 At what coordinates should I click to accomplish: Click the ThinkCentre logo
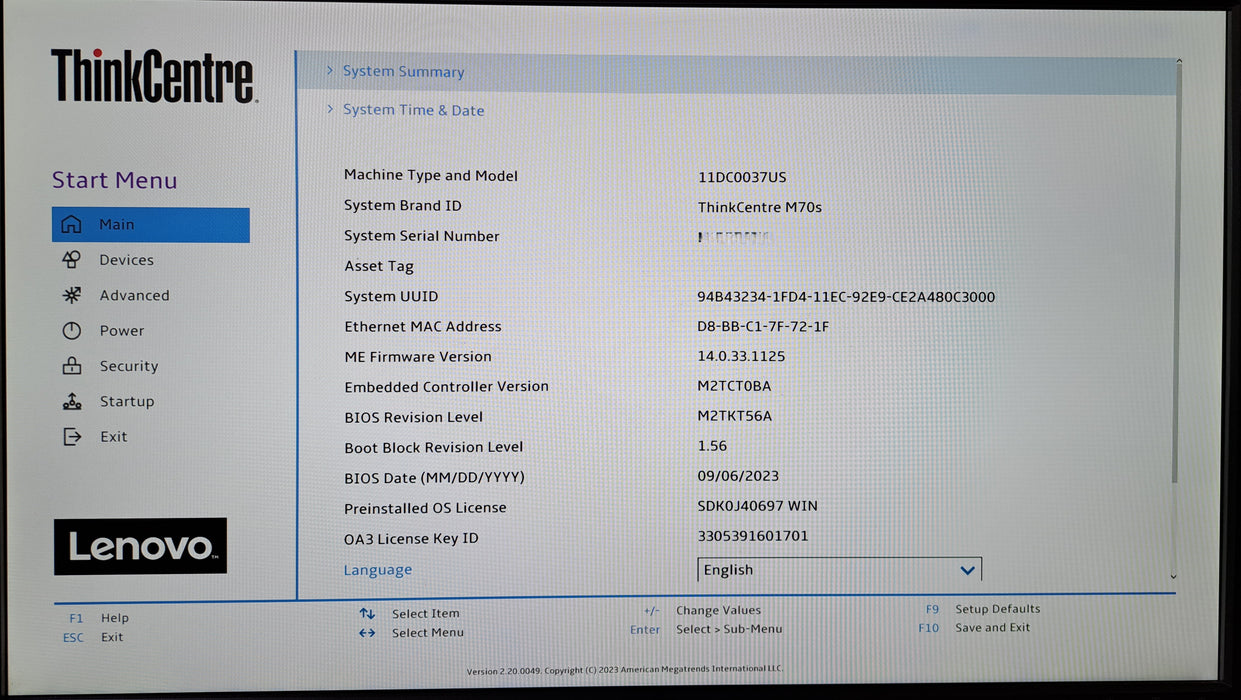click(x=153, y=76)
